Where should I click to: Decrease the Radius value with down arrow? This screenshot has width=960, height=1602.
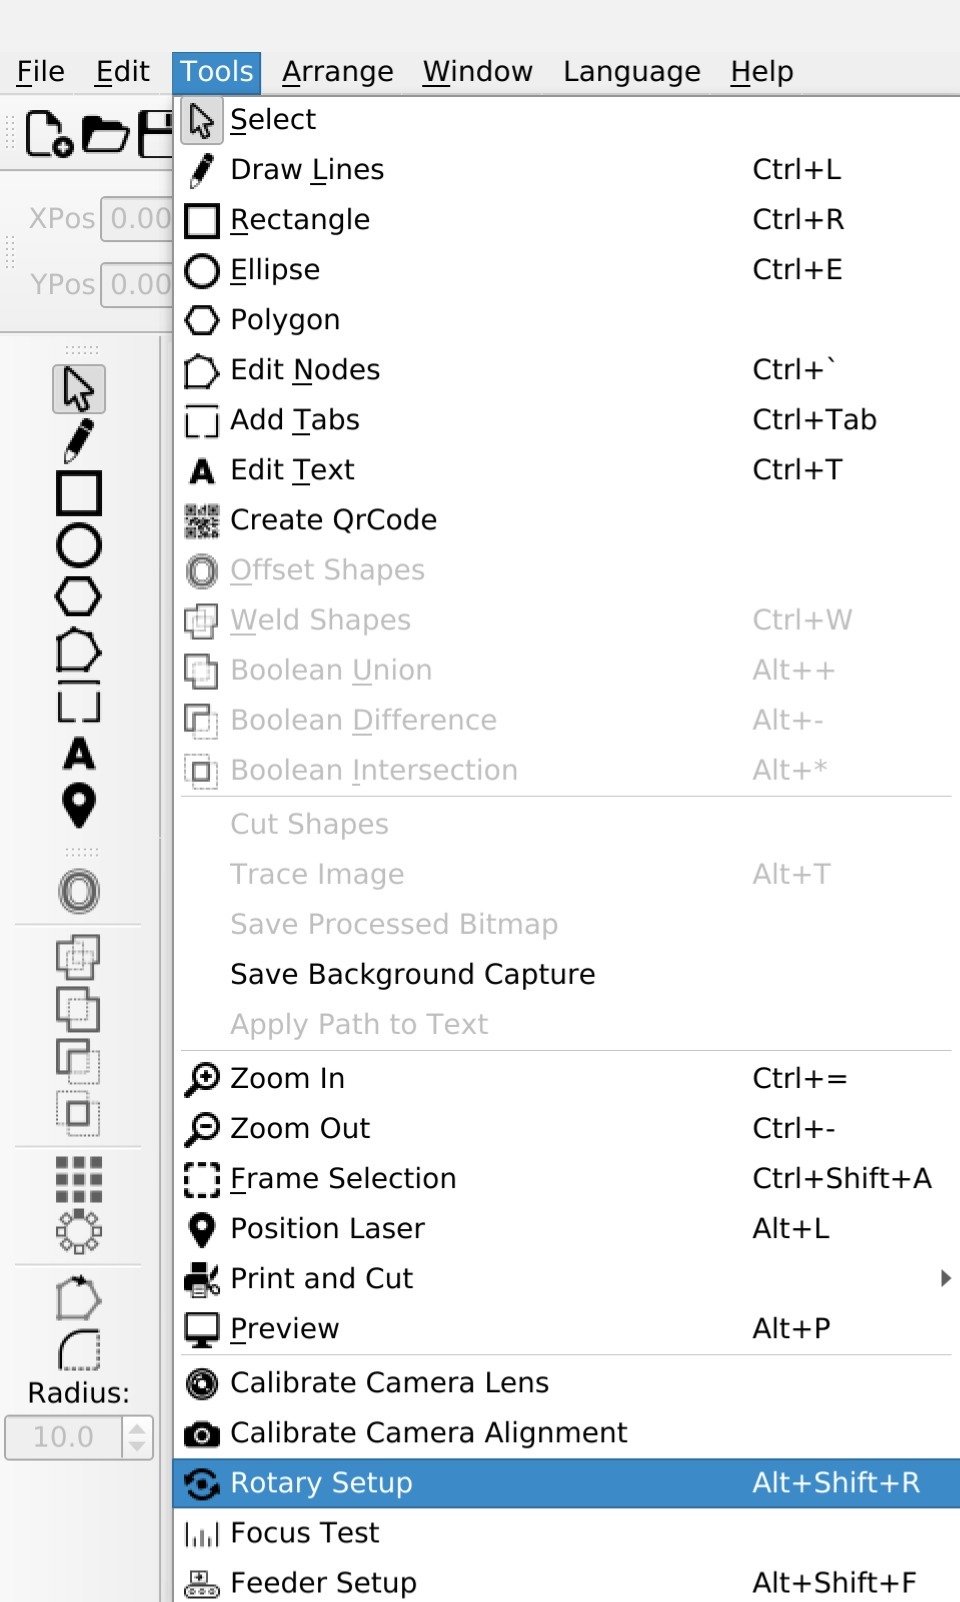coord(138,1447)
